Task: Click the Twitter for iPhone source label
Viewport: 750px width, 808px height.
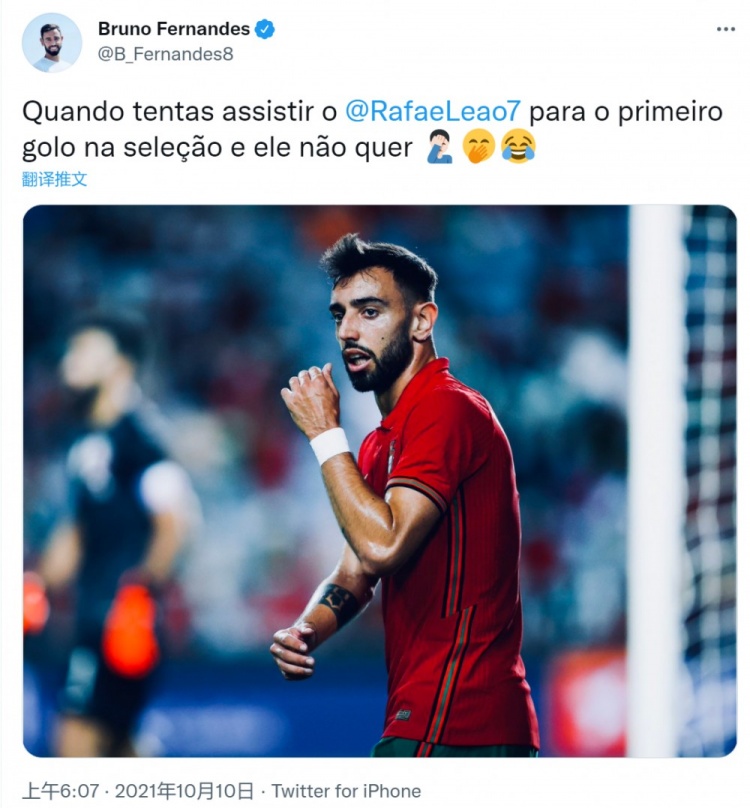Action: [346, 791]
